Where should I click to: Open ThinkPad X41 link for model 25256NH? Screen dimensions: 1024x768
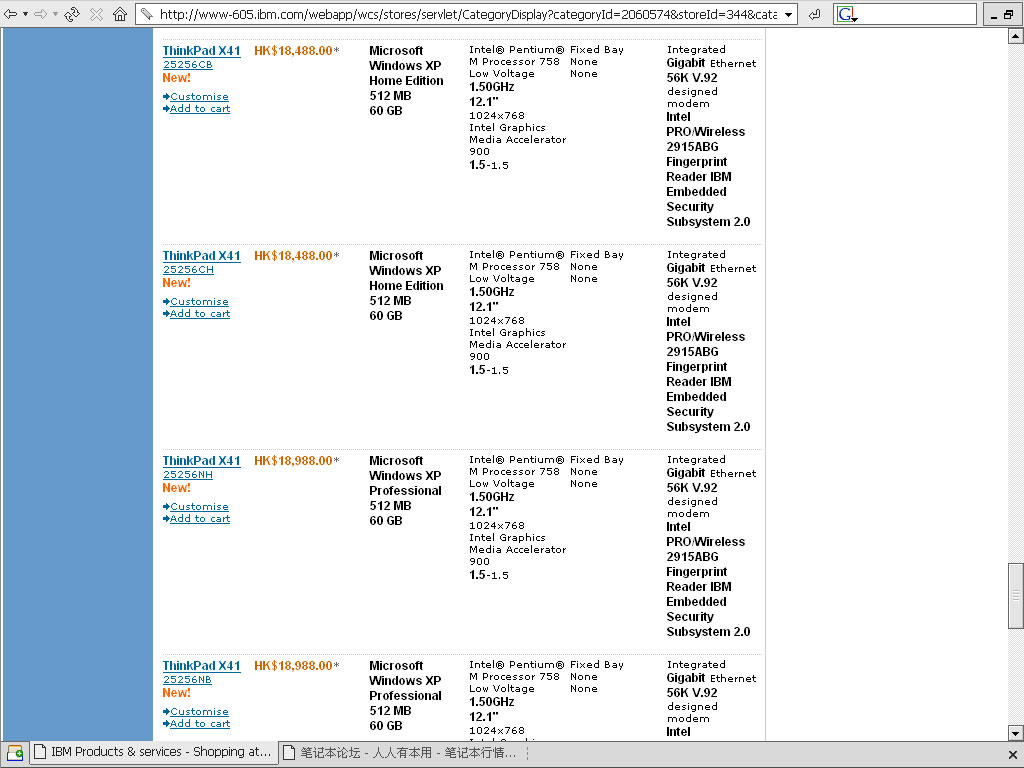click(201, 461)
